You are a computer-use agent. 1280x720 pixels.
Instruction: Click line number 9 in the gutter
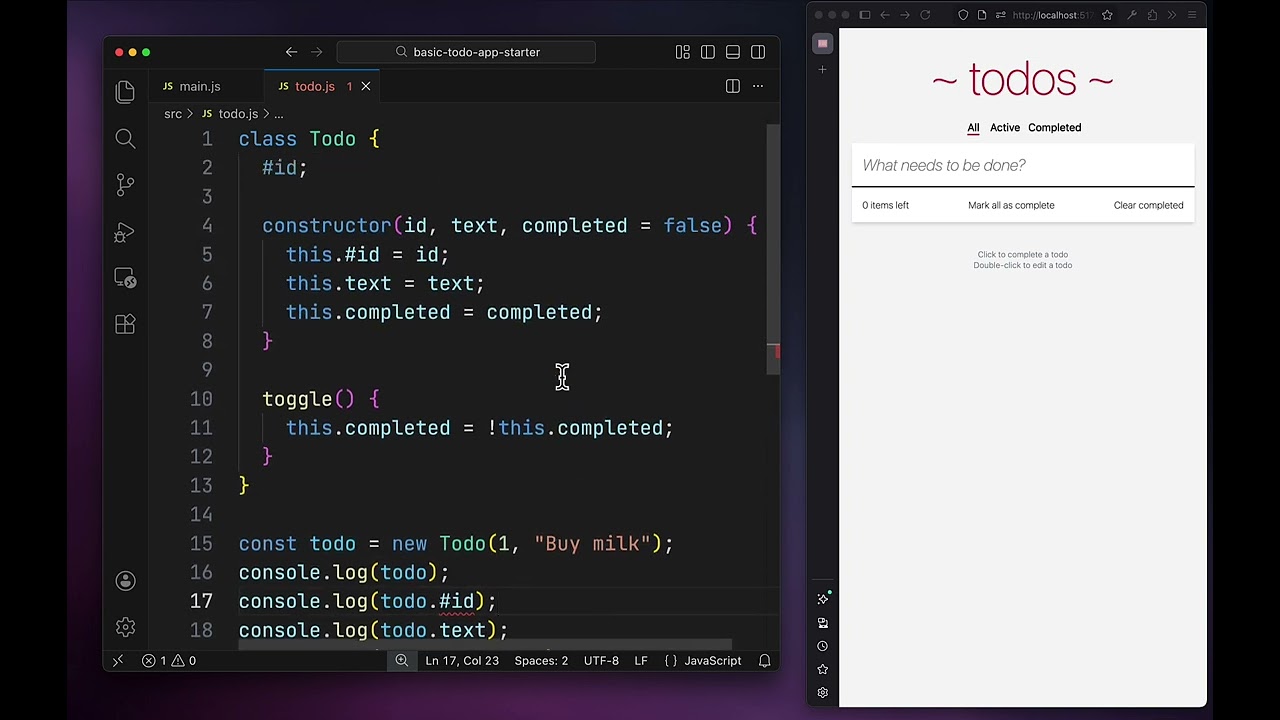206,370
